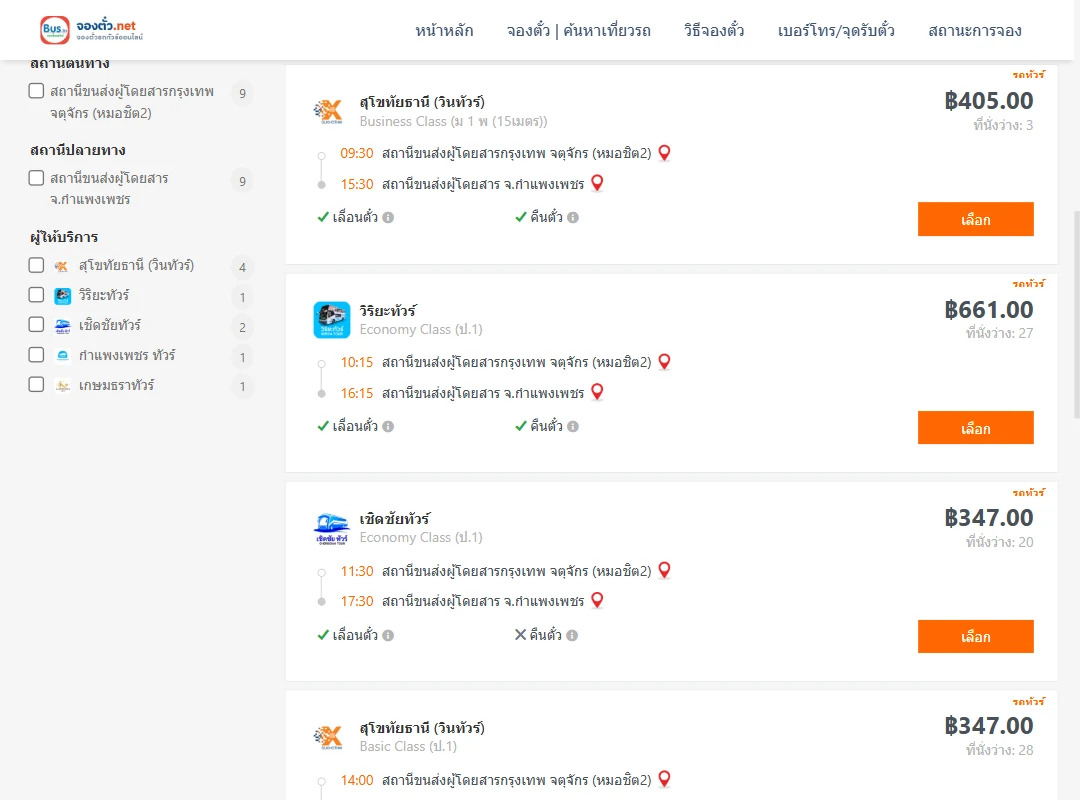Click สุโขทัยธานี logo on Basic Class card

pos(328,737)
